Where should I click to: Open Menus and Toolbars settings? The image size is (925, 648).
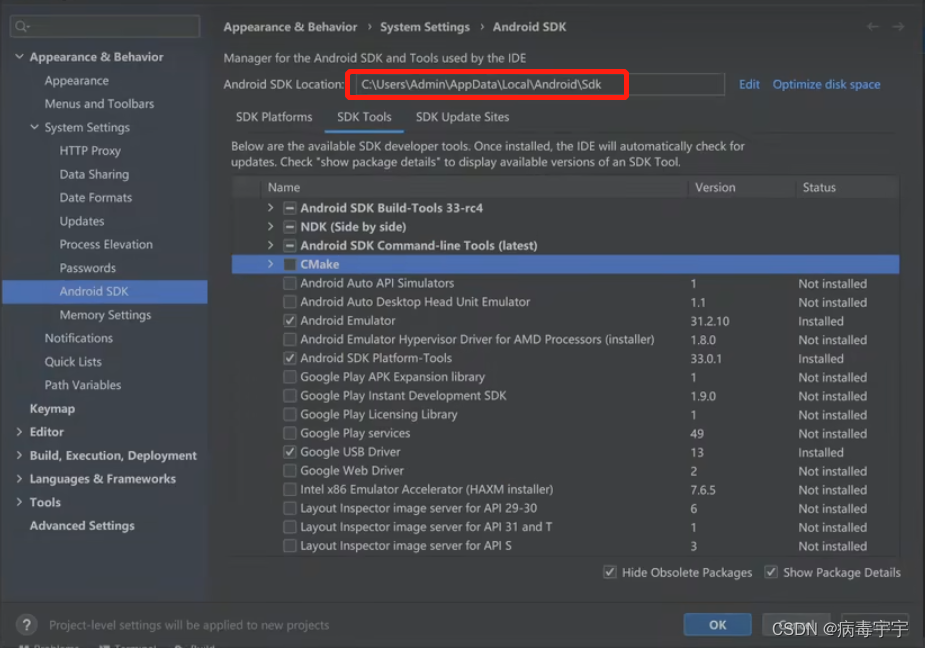[x=99, y=104]
